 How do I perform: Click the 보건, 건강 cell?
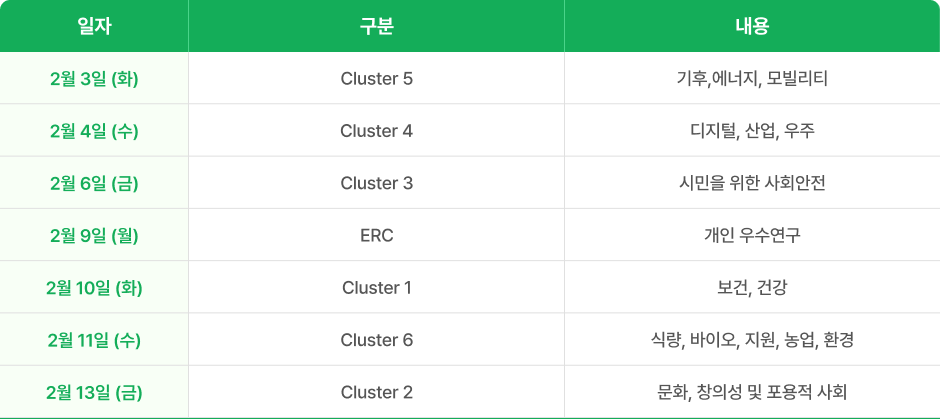click(752, 288)
